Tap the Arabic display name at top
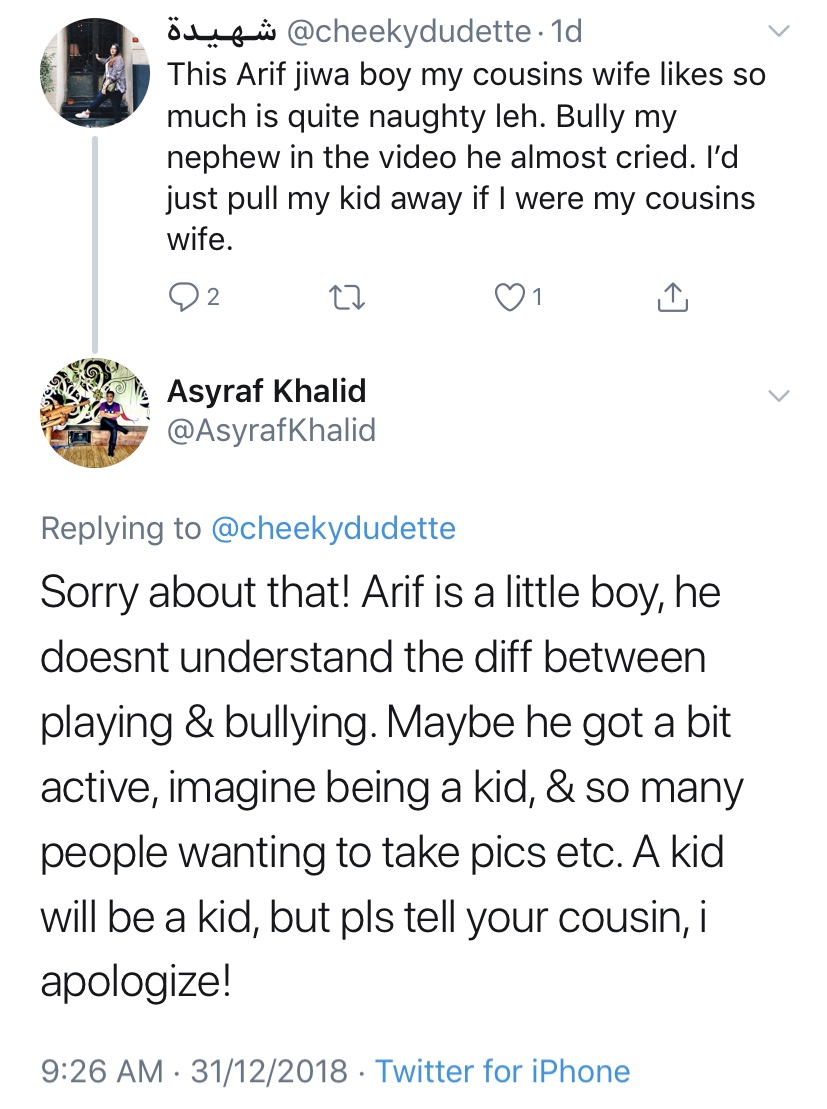 [222, 33]
